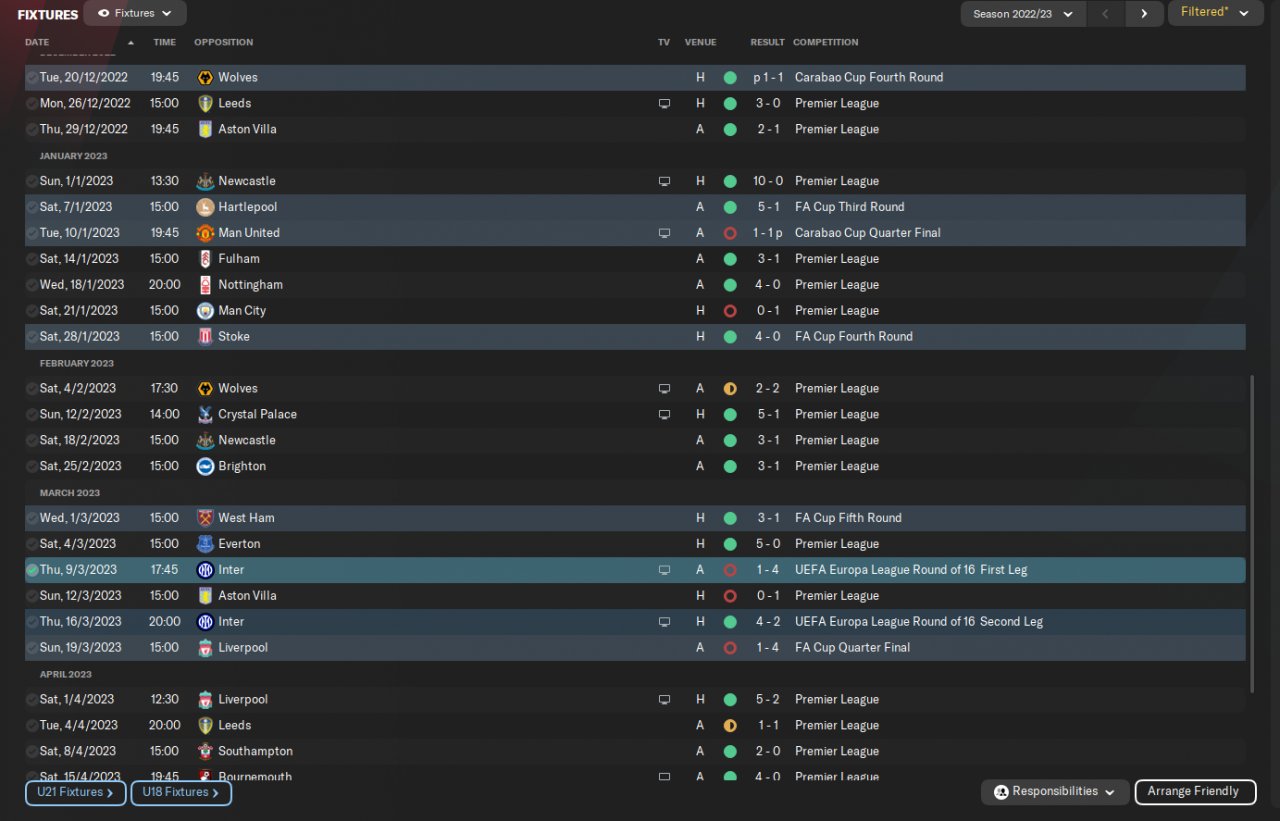This screenshot has width=1280, height=821.
Task: Click the Man United club badge
Action: [205, 233]
